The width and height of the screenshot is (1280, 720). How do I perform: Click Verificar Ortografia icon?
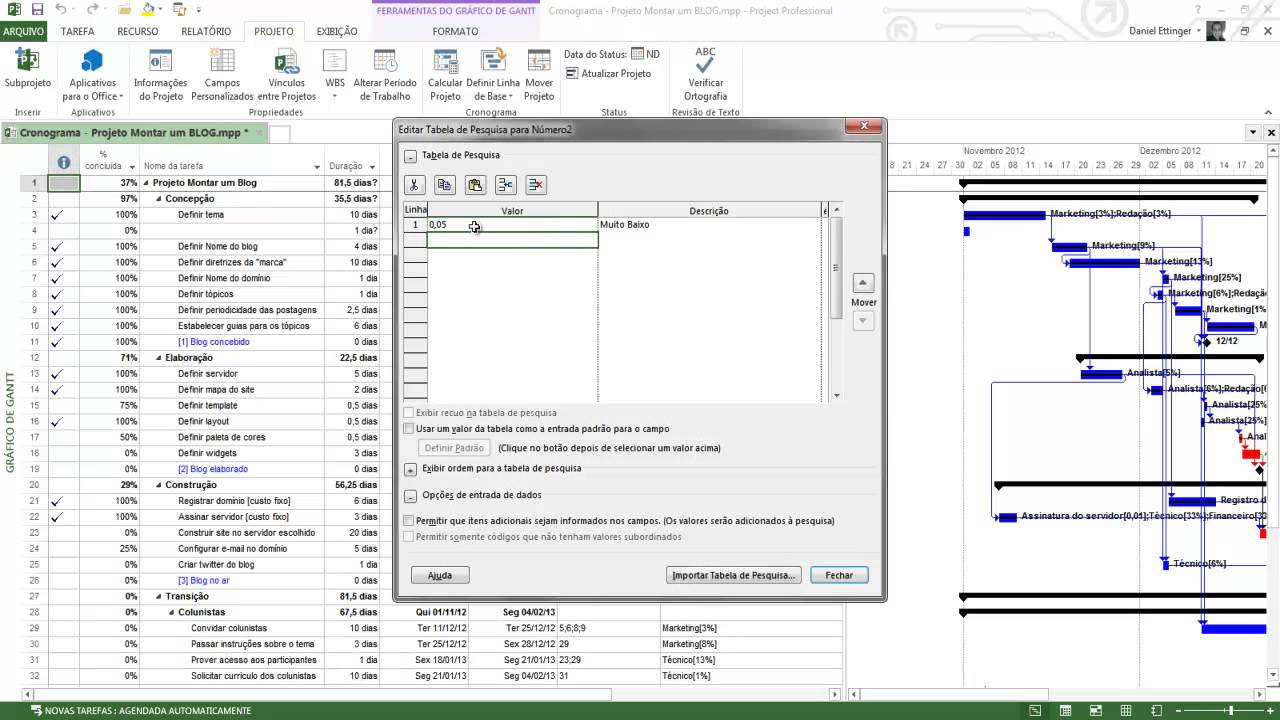pos(705,62)
